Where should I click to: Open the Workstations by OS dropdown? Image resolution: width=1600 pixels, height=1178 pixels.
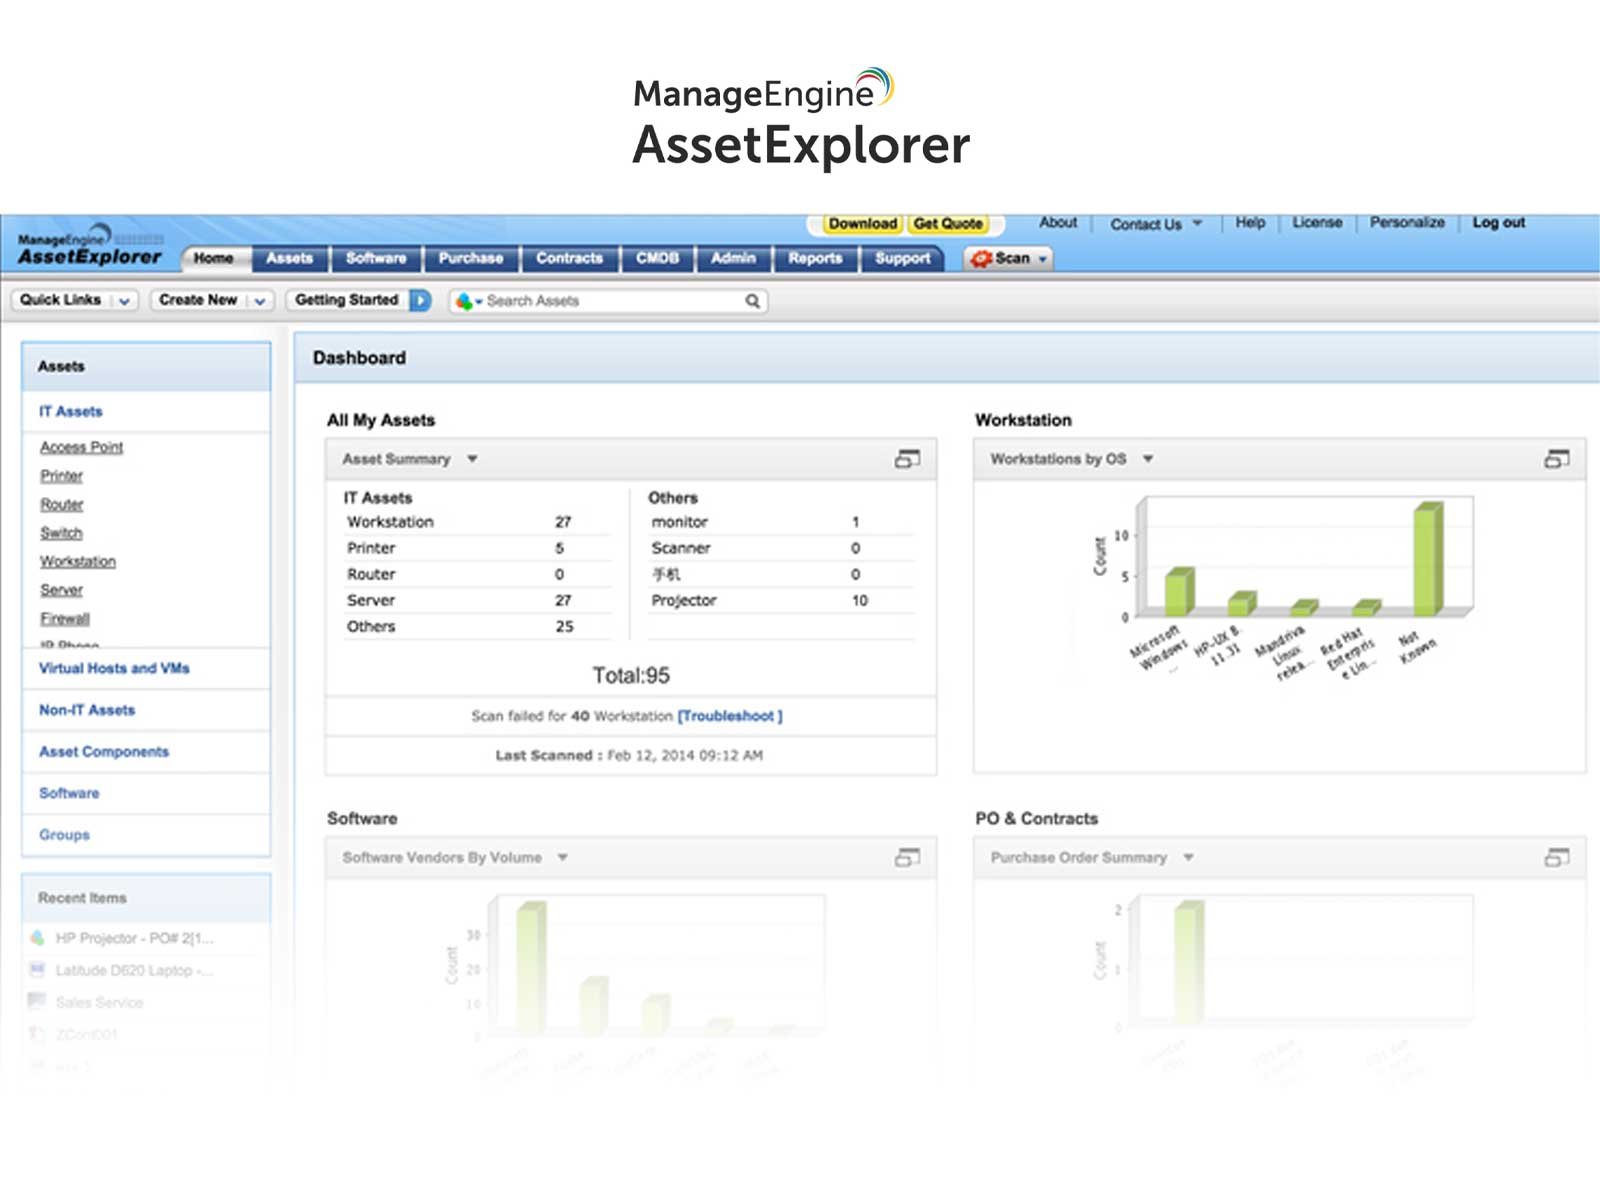tap(1148, 459)
